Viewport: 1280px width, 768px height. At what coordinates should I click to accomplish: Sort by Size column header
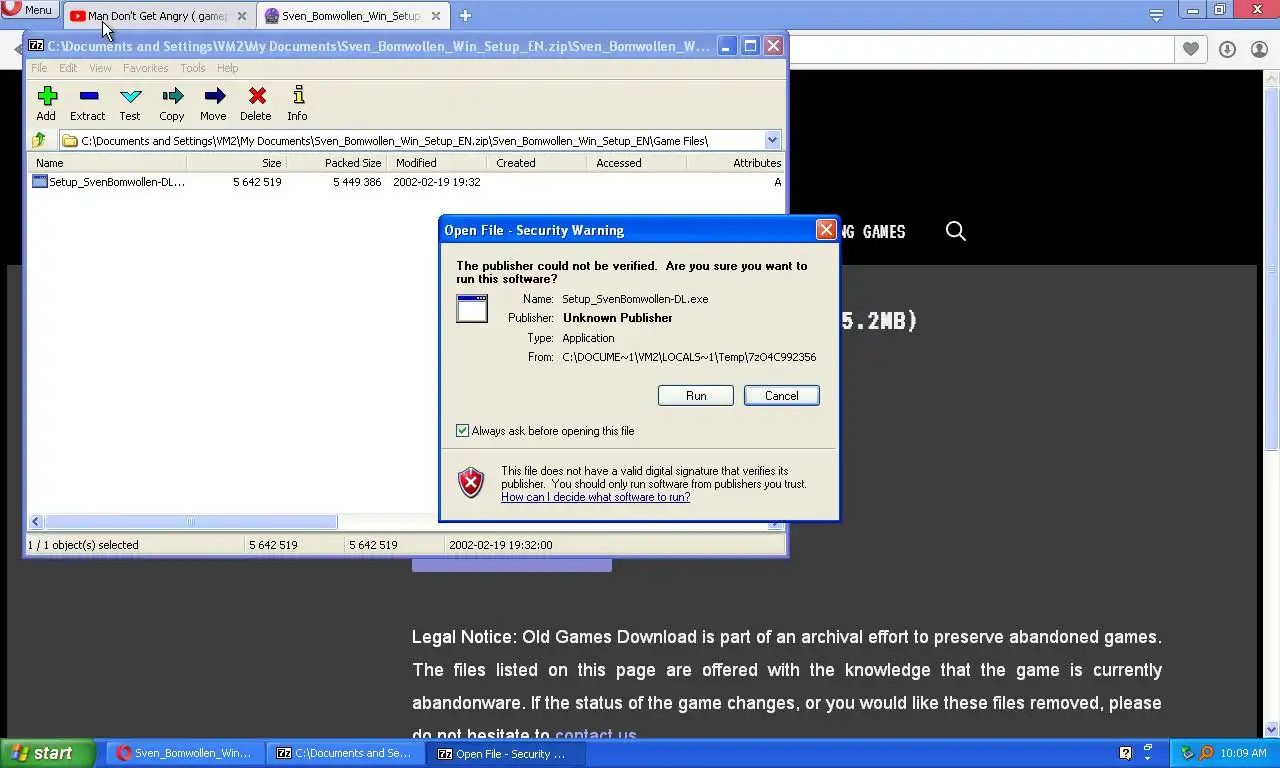coord(238,163)
